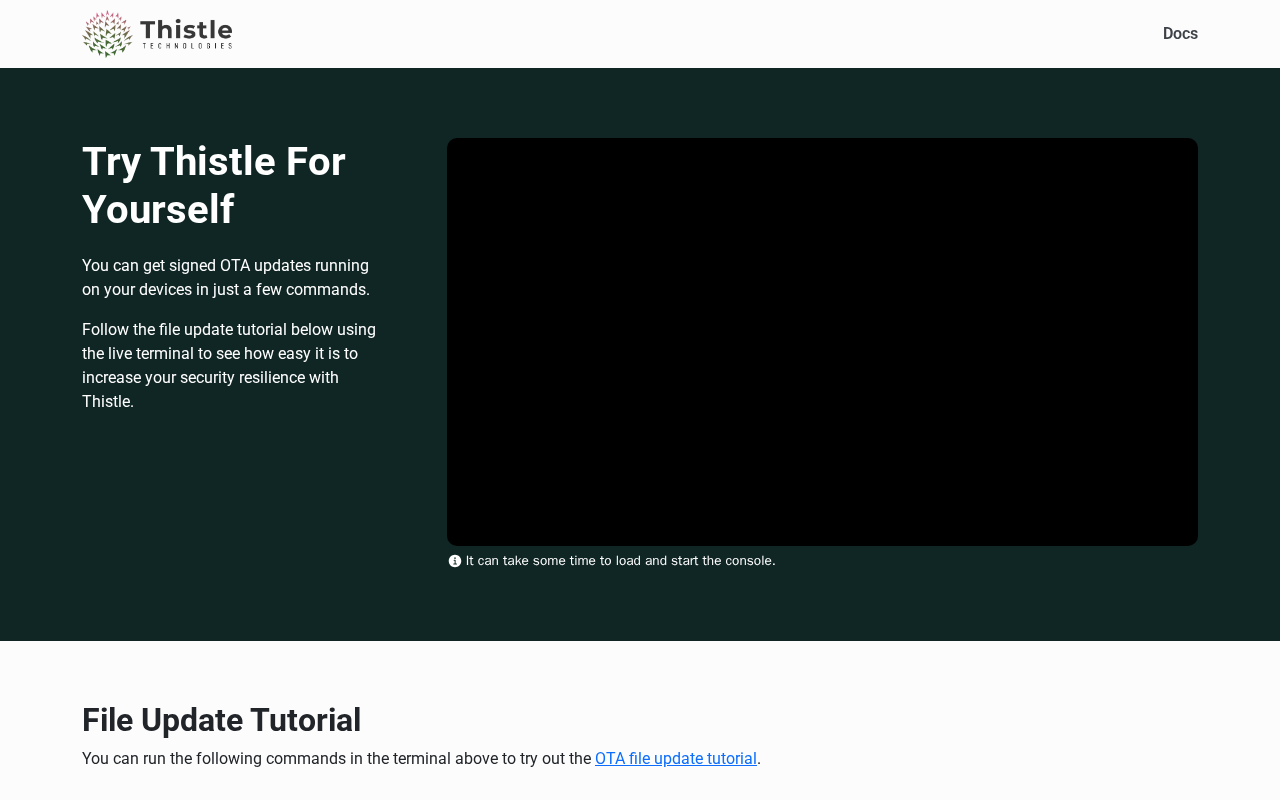Click the small TECHNOLOGIES text under Thistle
Viewport: 1280px width, 800px height.
coord(187,46)
